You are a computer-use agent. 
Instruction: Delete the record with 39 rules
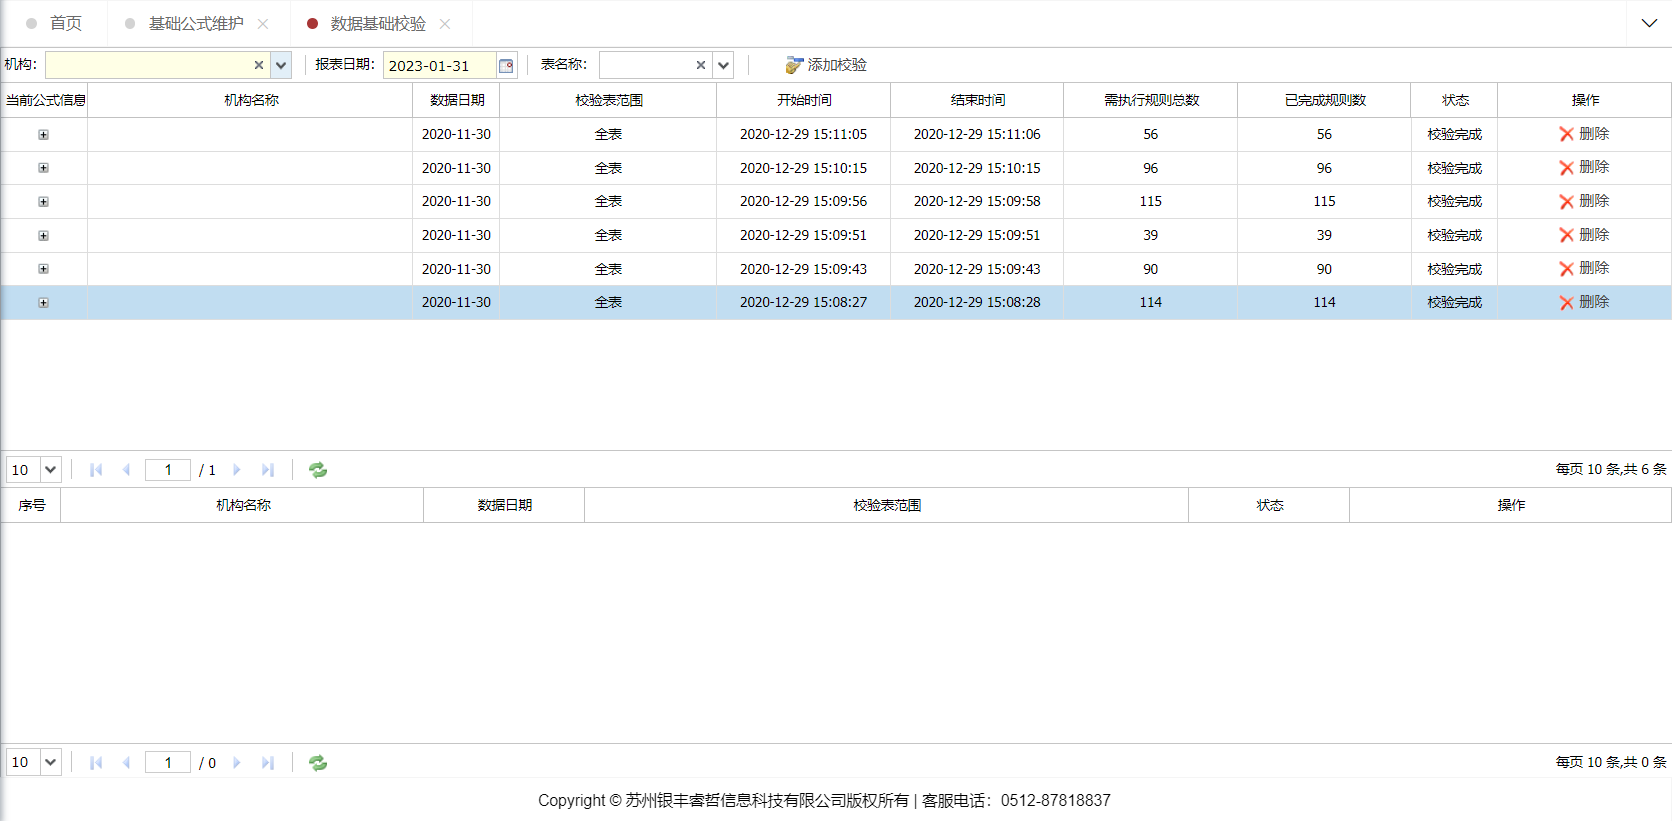1584,235
